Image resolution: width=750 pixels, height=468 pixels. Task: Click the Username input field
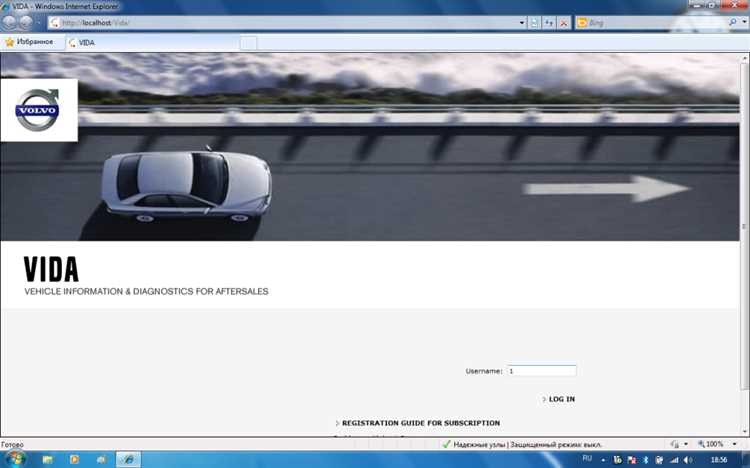click(x=541, y=371)
